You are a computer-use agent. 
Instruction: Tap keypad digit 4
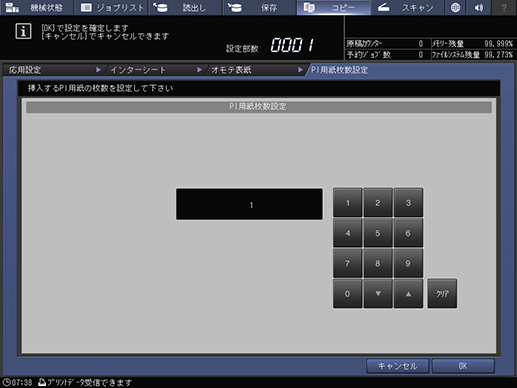pyautogui.click(x=347, y=233)
